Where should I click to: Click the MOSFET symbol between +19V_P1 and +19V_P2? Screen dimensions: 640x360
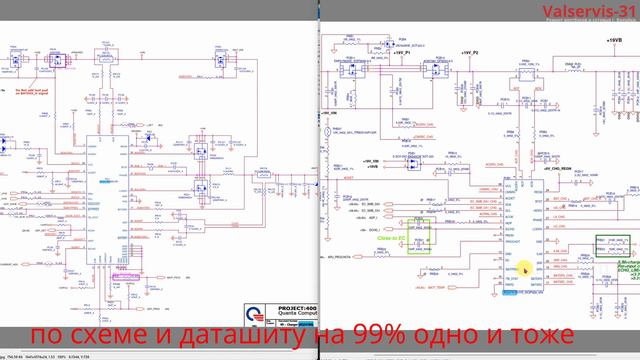pos(436,71)
